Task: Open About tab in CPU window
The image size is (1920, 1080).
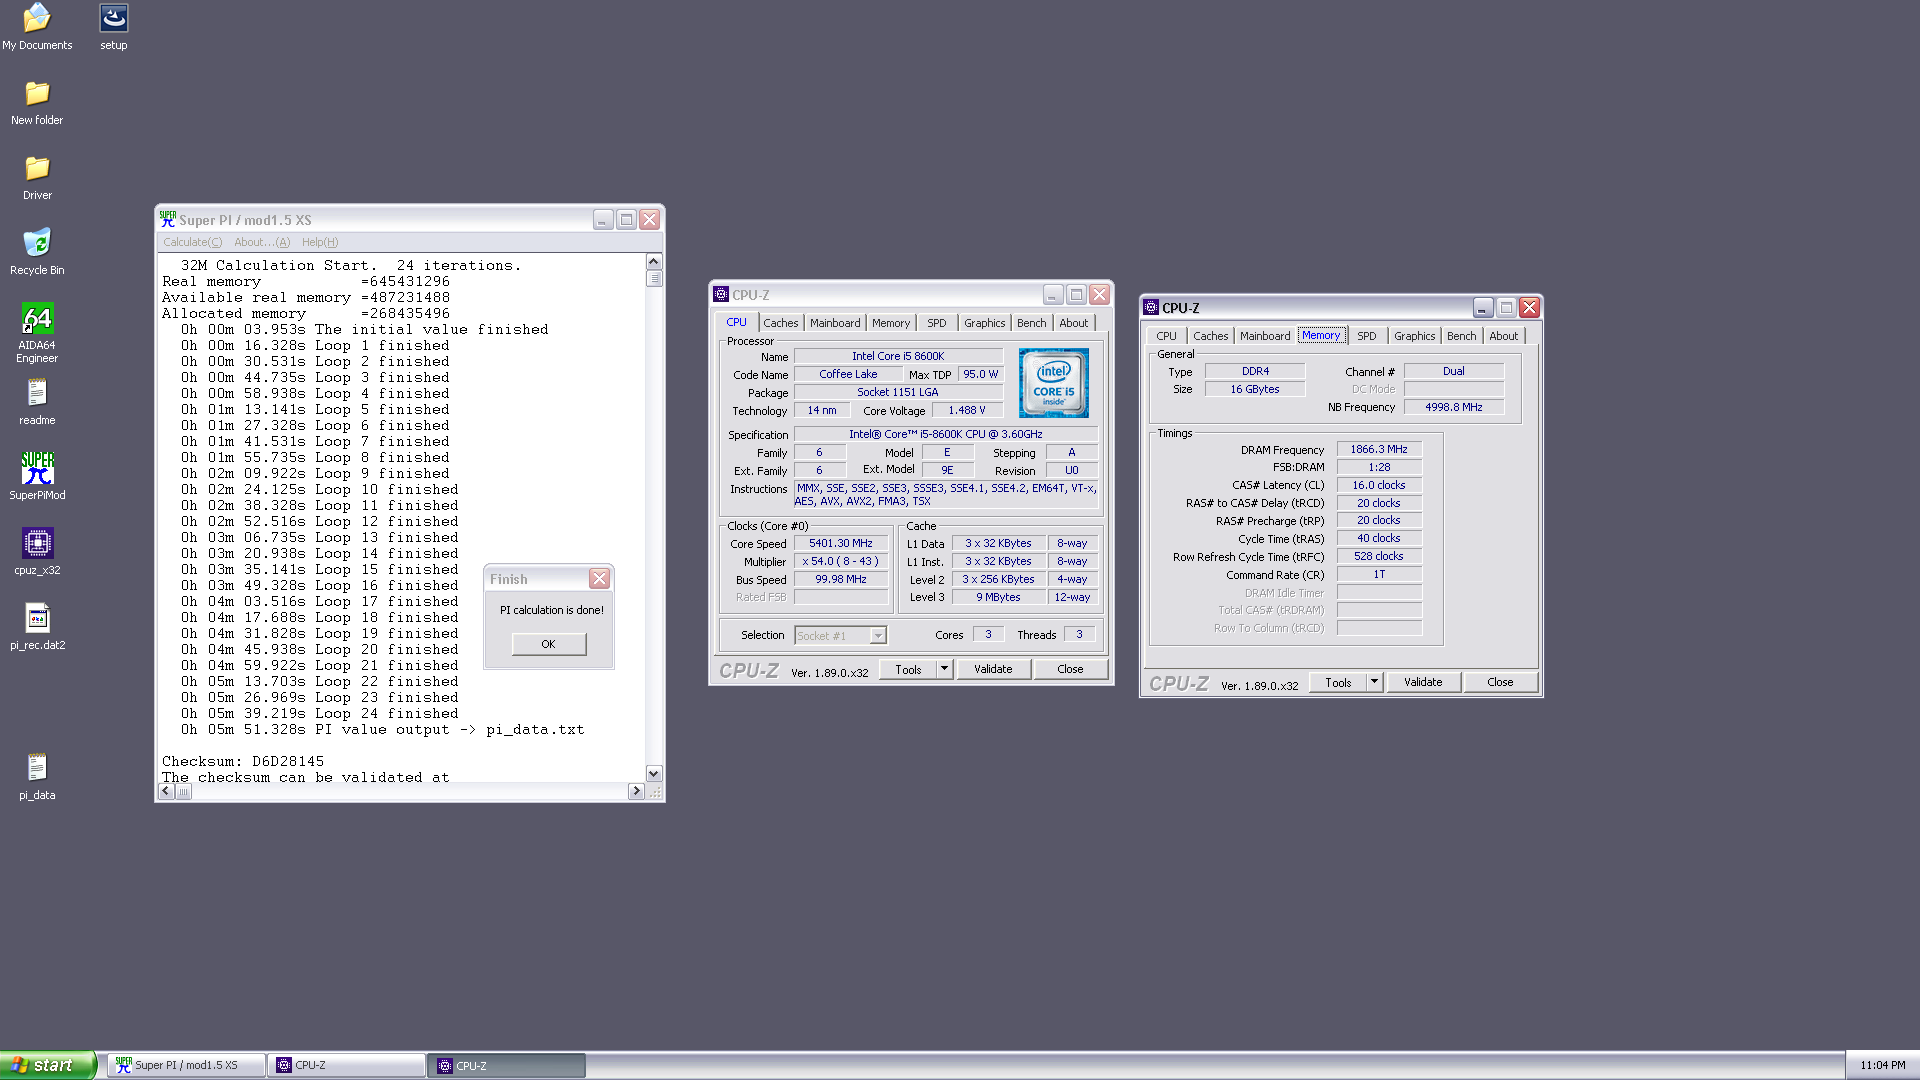Action: pos(1074,323)
